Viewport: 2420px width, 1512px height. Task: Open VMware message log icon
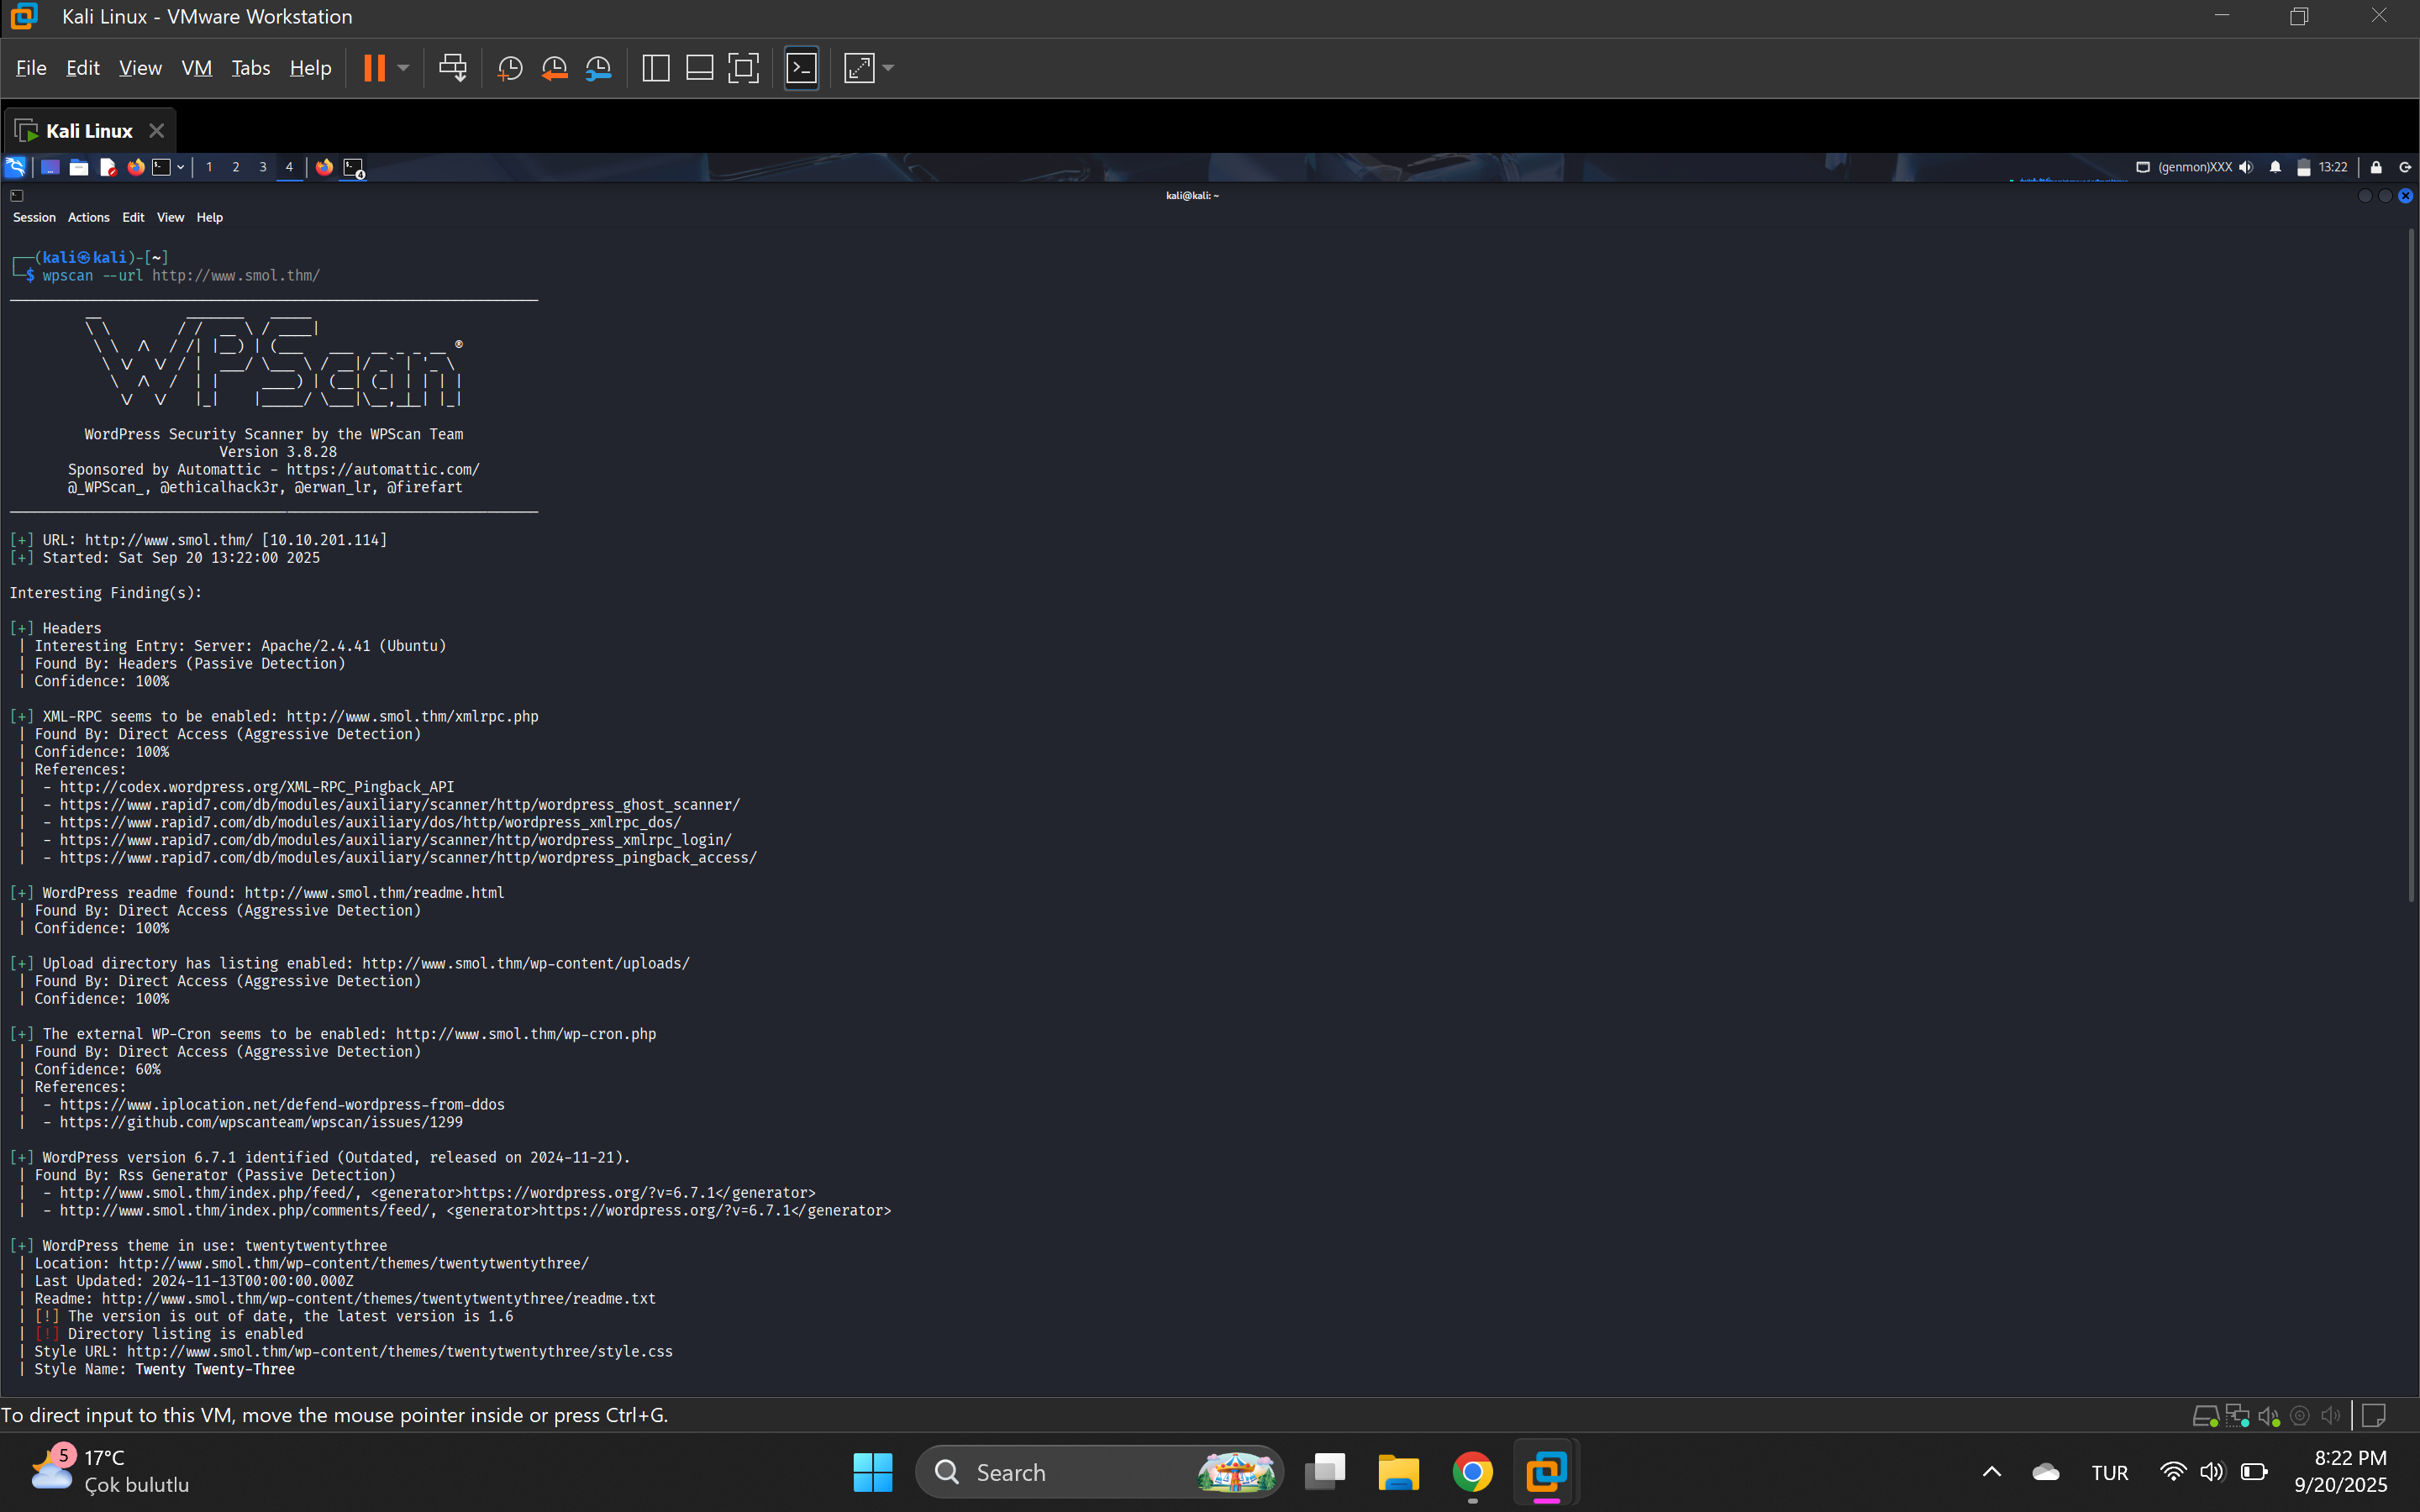click(2374, 1416)
